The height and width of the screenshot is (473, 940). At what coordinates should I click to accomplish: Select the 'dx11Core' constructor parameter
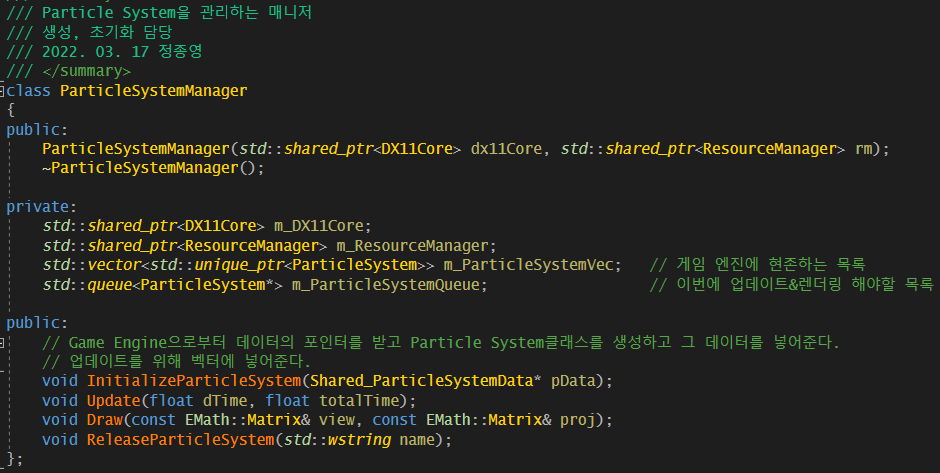point(506,149)
